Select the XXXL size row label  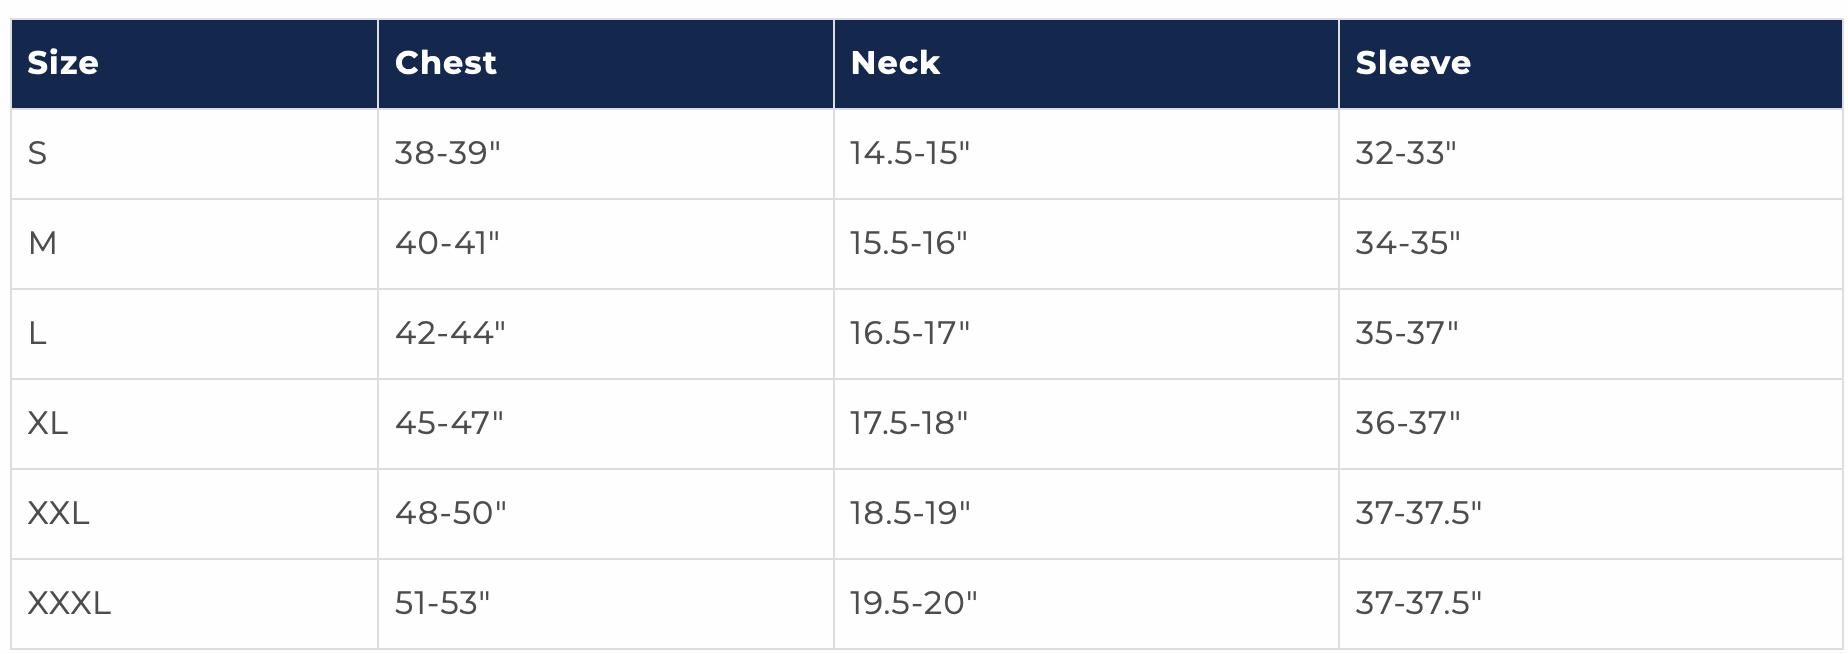coord(69,603)
